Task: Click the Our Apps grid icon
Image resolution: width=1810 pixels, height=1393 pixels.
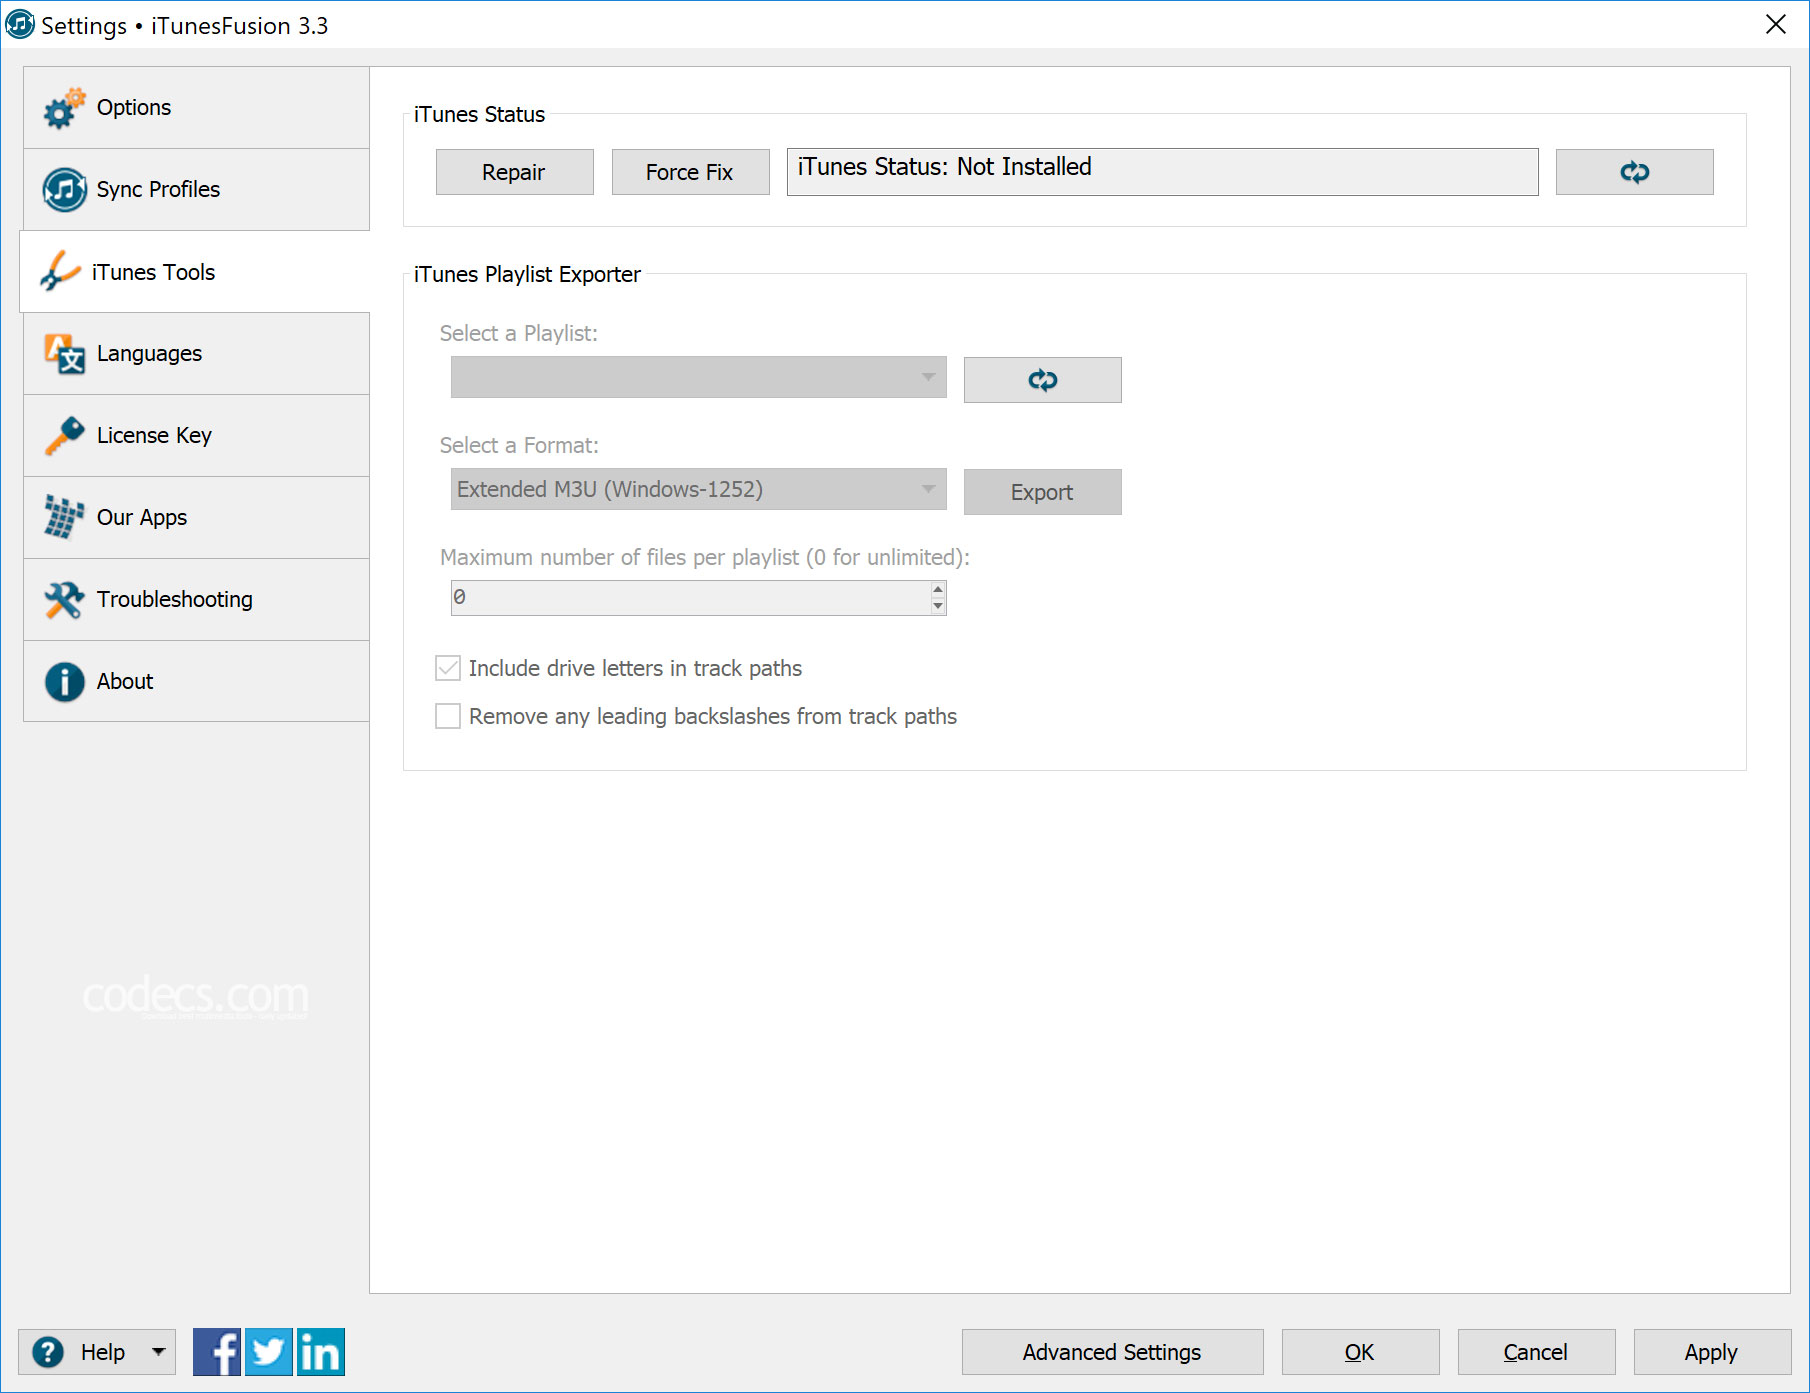Action: 64,517
